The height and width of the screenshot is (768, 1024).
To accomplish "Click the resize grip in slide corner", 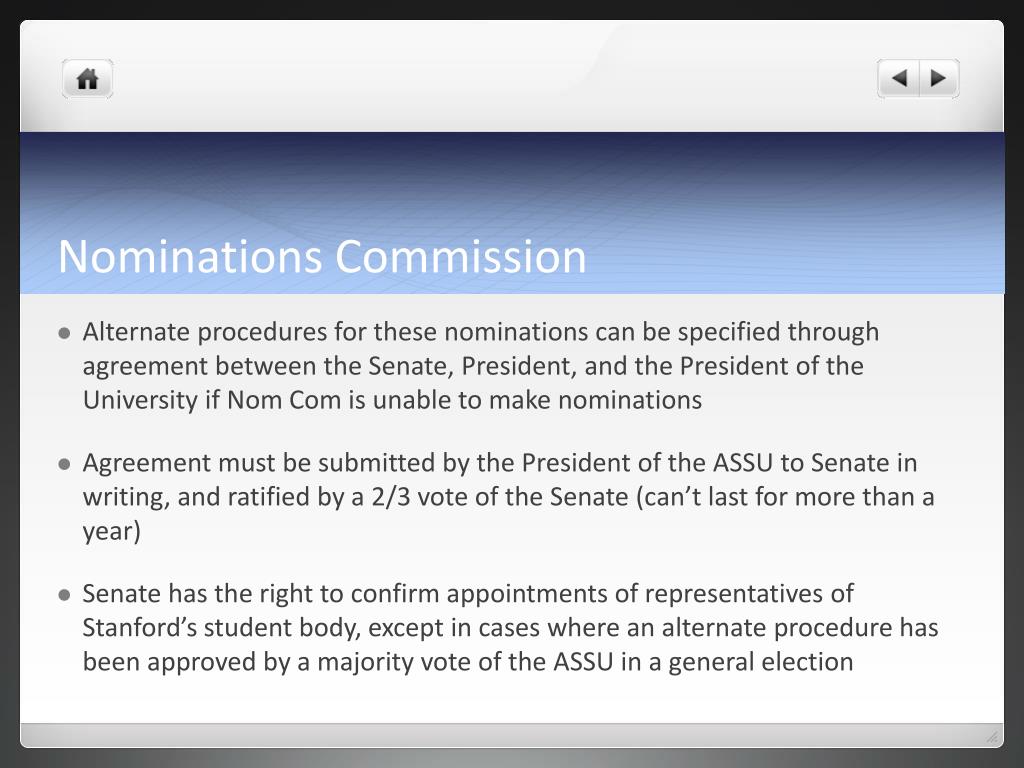I will tap(992, 737).
